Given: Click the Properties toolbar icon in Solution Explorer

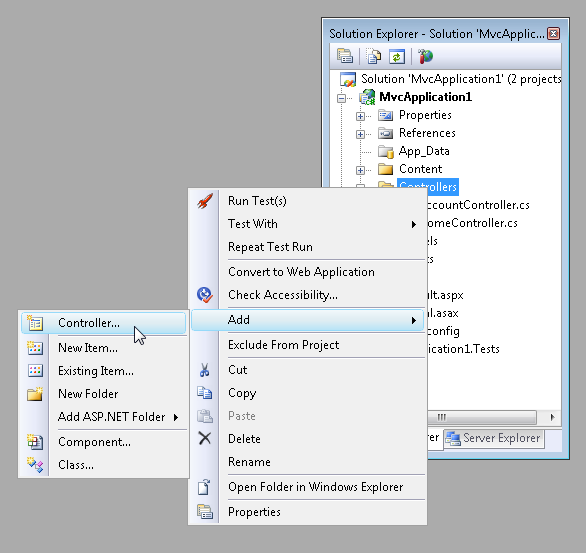Looking at the screenshot, I should 345,56.
